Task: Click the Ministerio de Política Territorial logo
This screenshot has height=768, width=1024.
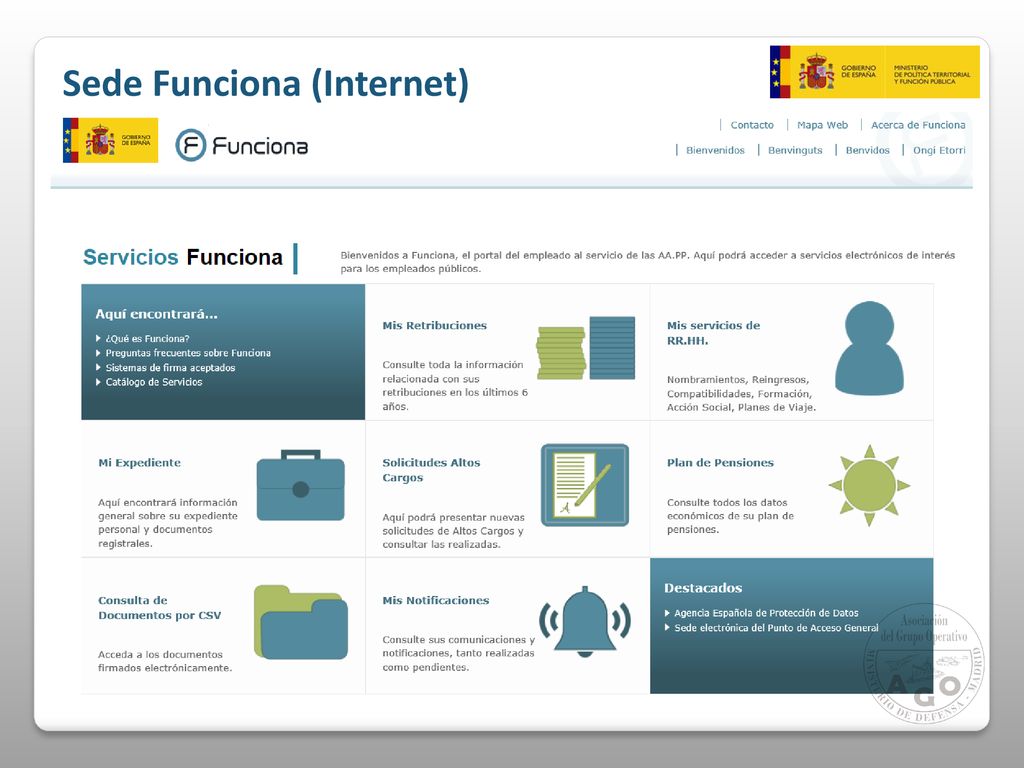Action: point(874,72)
